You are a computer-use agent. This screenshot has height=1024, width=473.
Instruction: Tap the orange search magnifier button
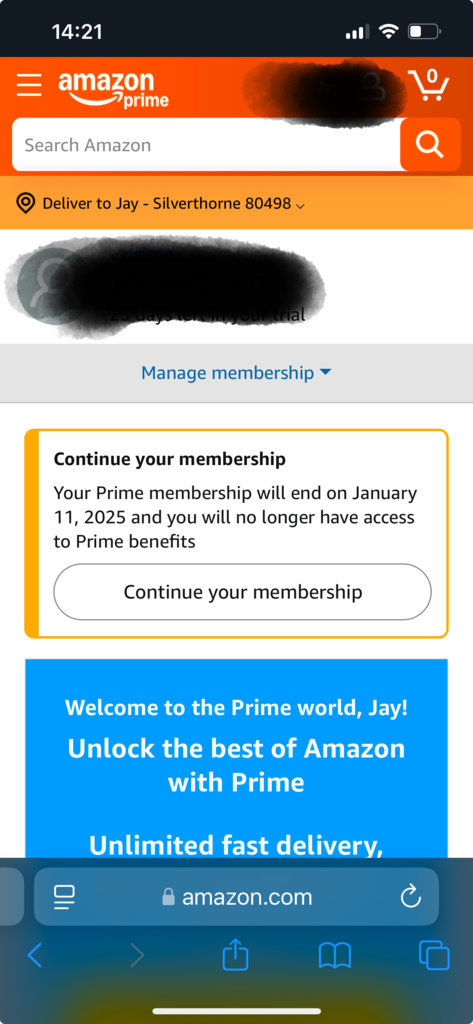click(430, 145)
